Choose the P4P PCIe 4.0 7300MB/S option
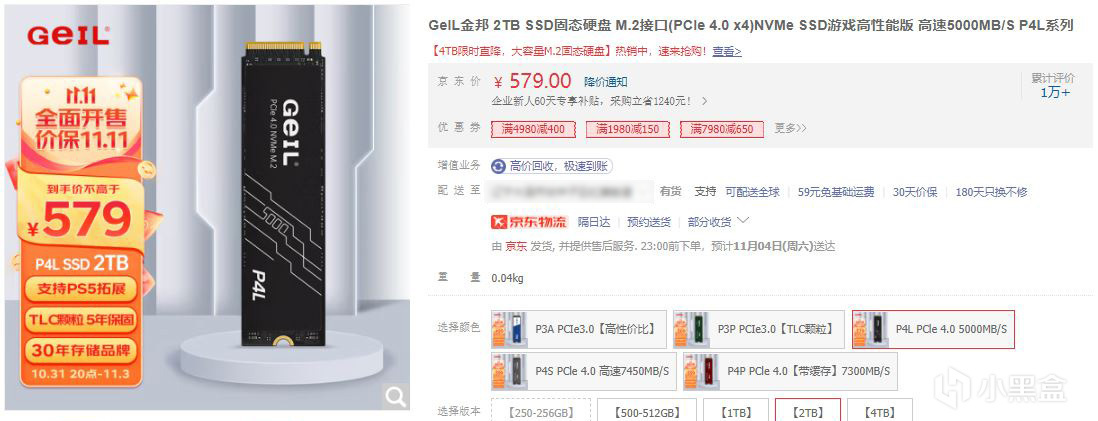 click(x=790, y=371)
